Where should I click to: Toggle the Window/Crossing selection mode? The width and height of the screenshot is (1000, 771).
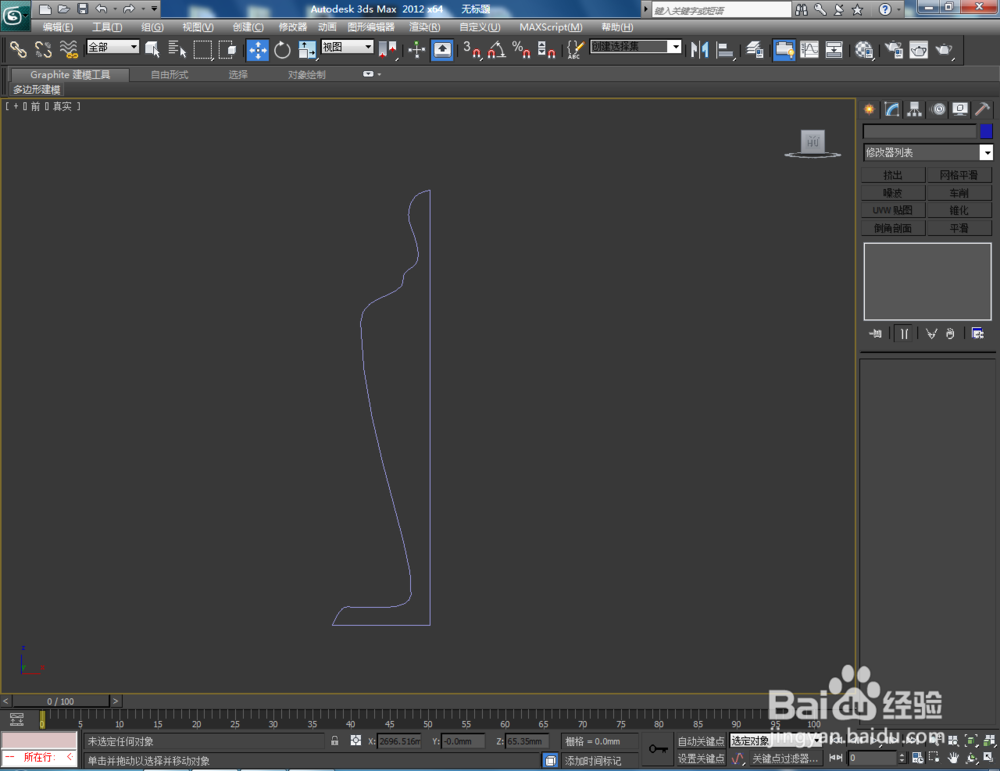point(227,49)
